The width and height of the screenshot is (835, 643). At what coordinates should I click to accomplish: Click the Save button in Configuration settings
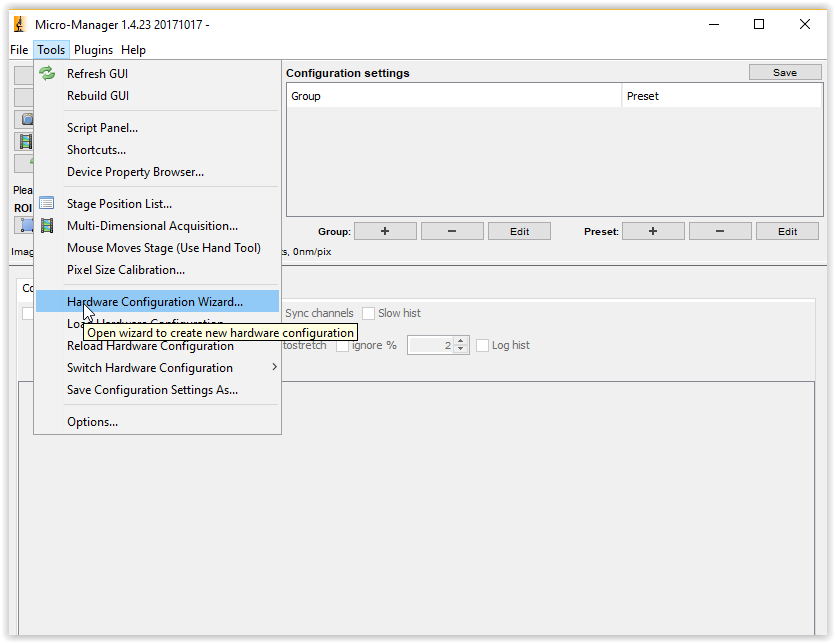click(x=785, y=72)
